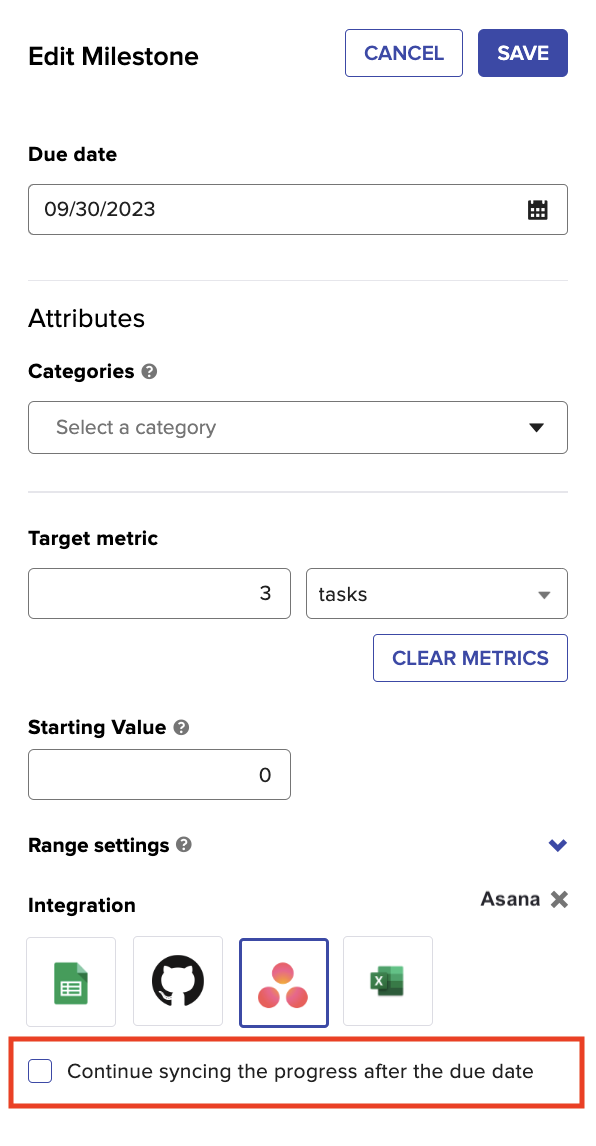
Task: Click the SAVE button
Action: click(523, 53)
